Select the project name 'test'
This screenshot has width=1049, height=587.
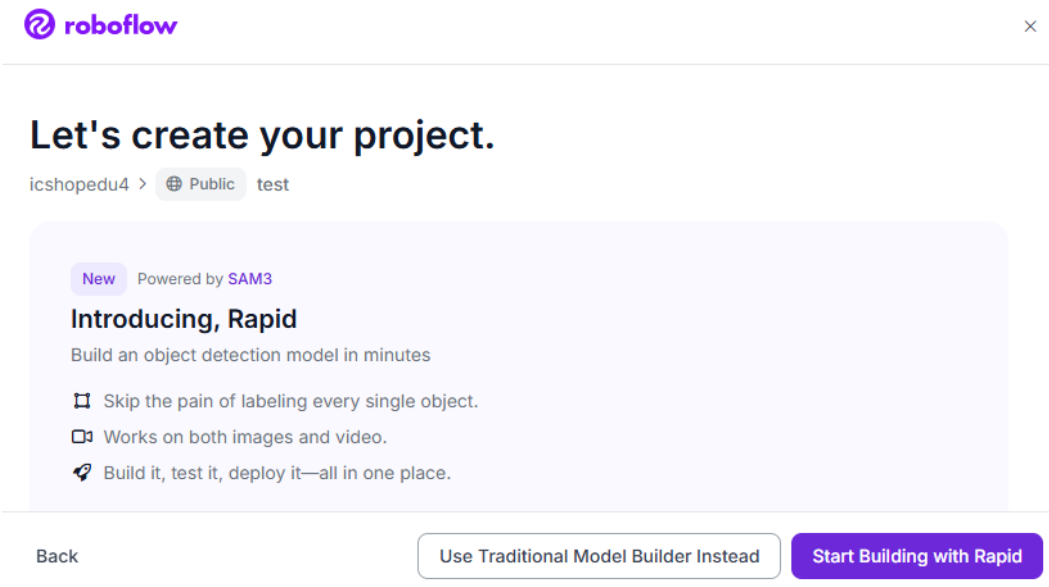(x=273, y=184)
